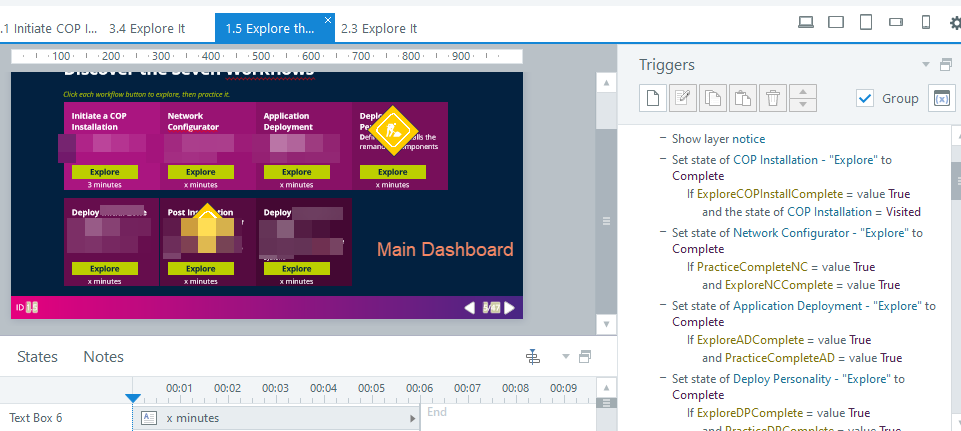Click the 00:05 mark on timeline ruler
Screen dimensions: 961x431
371,388
